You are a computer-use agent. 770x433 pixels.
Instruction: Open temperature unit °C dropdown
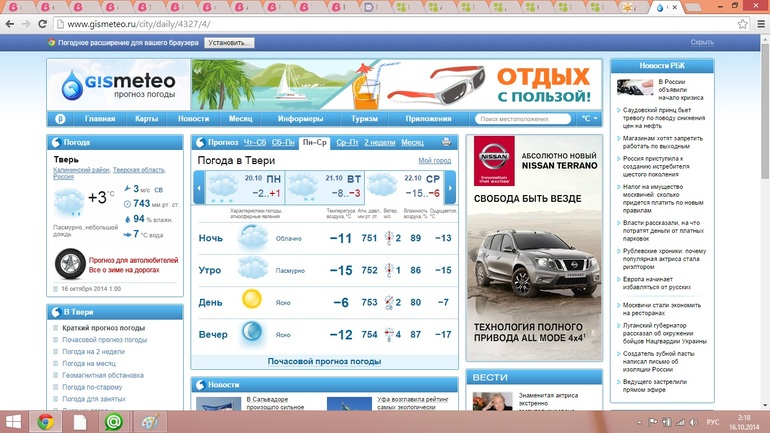pos(589,119)
